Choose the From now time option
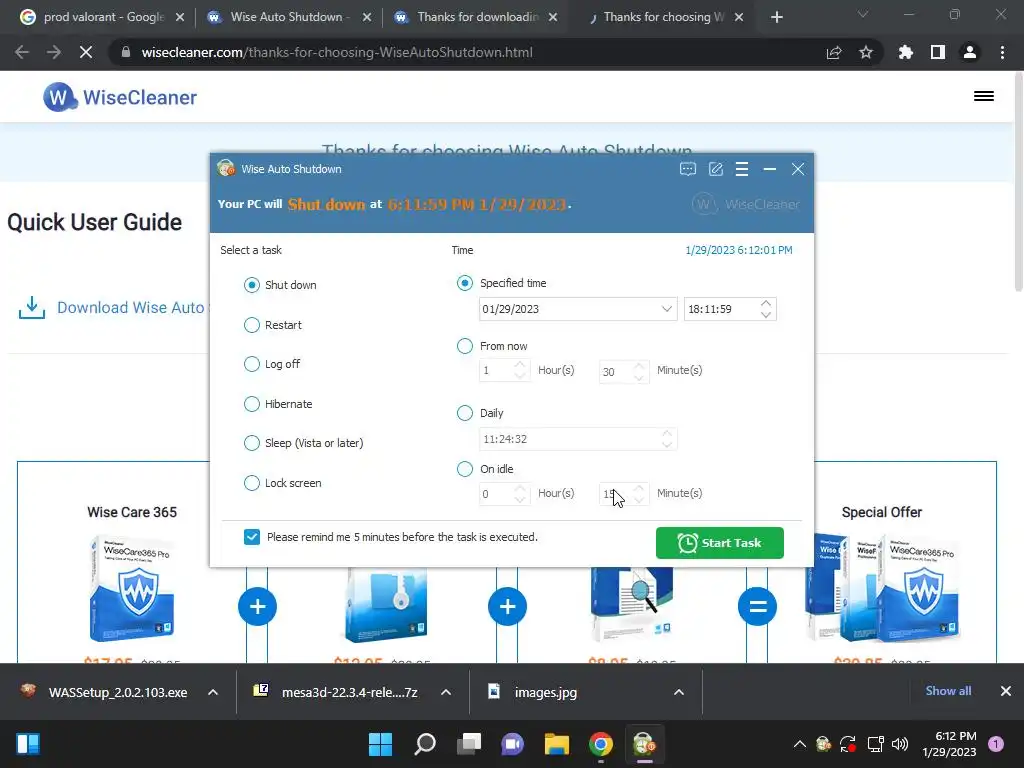 click(464, 346)
